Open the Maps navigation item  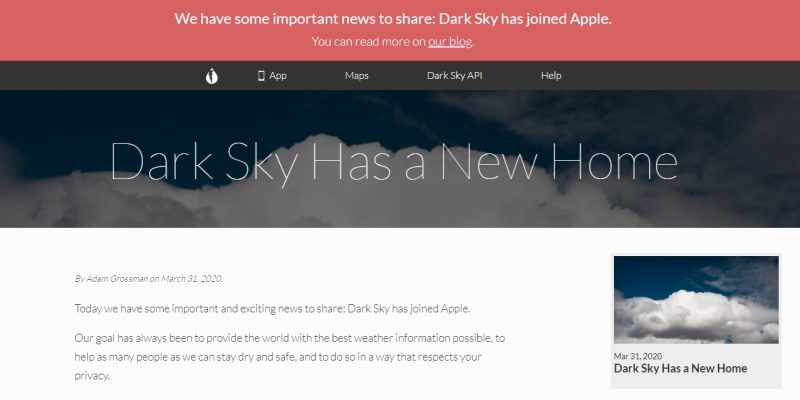pos(357,76)
